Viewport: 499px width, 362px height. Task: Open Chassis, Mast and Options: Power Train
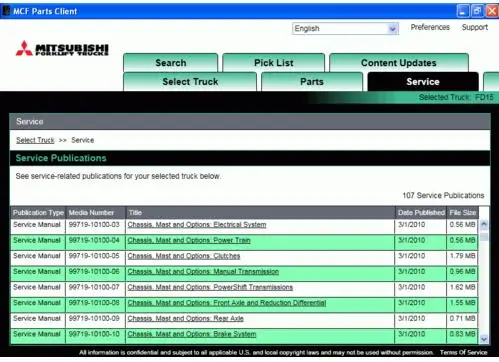pos(189,240)
